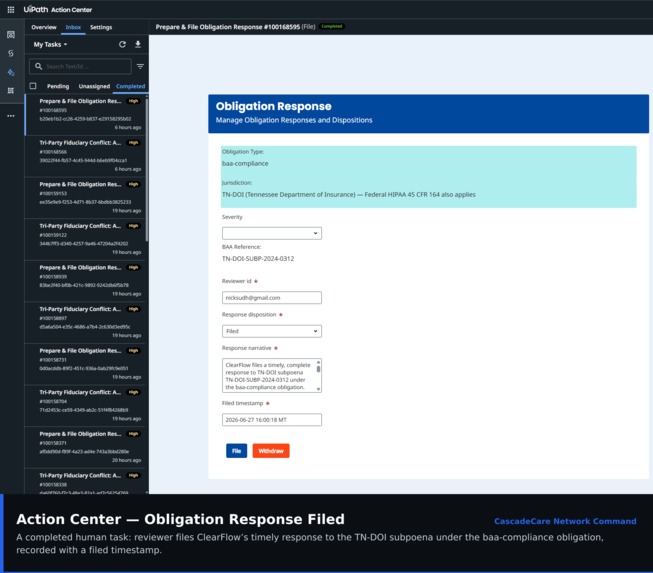Open Prepare & File Obligation task #100159153

point(87,198)
